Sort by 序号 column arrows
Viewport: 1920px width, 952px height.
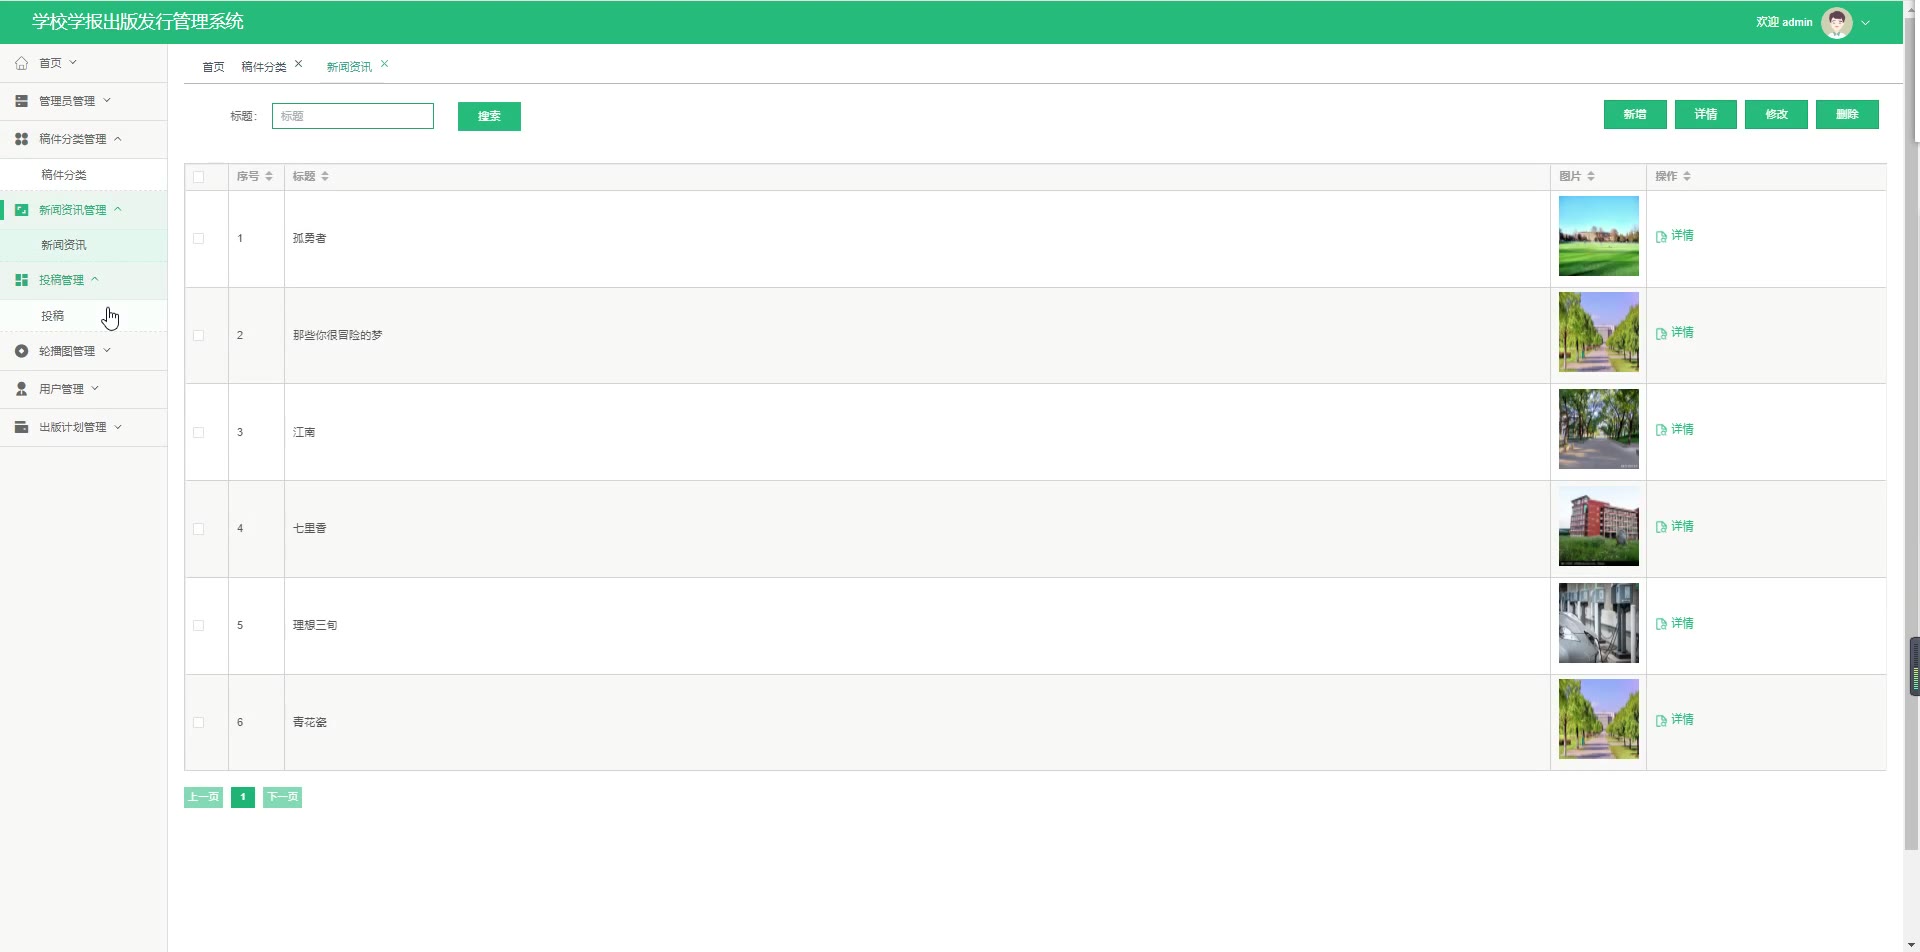point(269,176)
